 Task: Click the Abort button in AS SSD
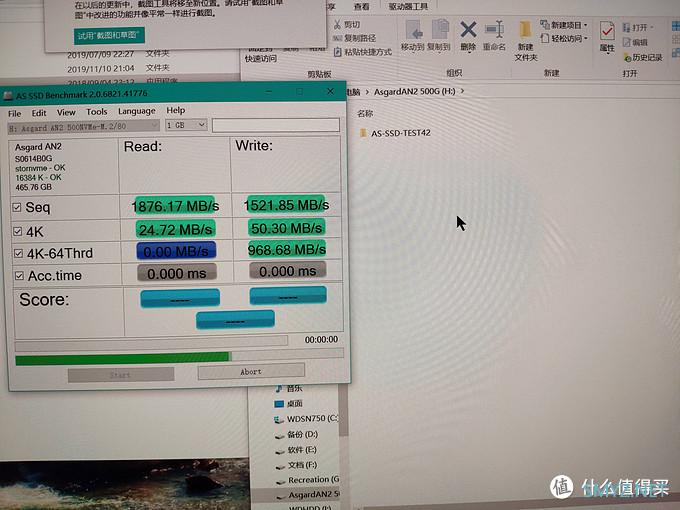click(251, 372)
